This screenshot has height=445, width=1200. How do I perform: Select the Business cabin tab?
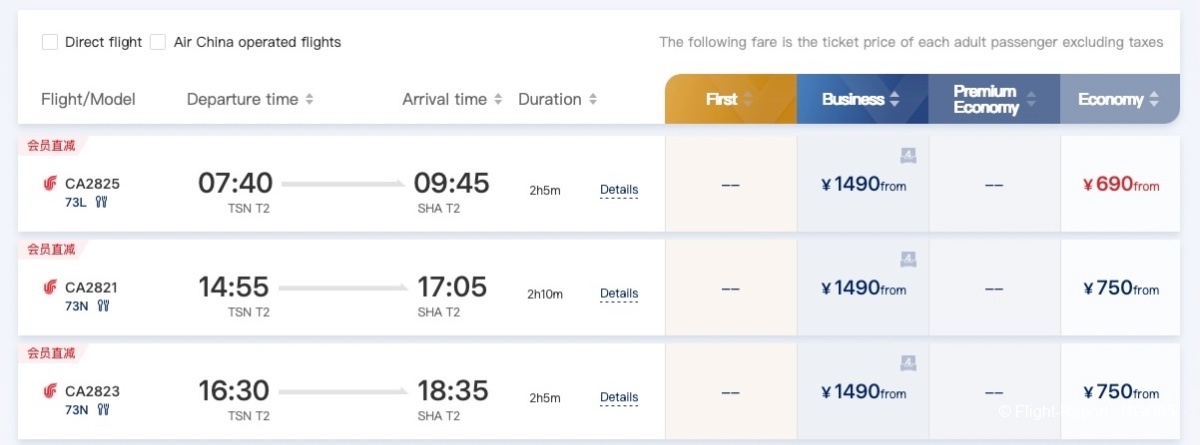click(861, 99)
